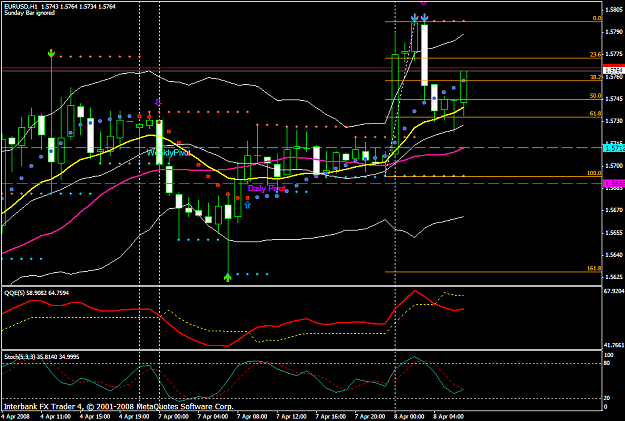Click the 1.5745 price axis label
625x421 pixels.
pyautogui.click(x=614, y=99)
